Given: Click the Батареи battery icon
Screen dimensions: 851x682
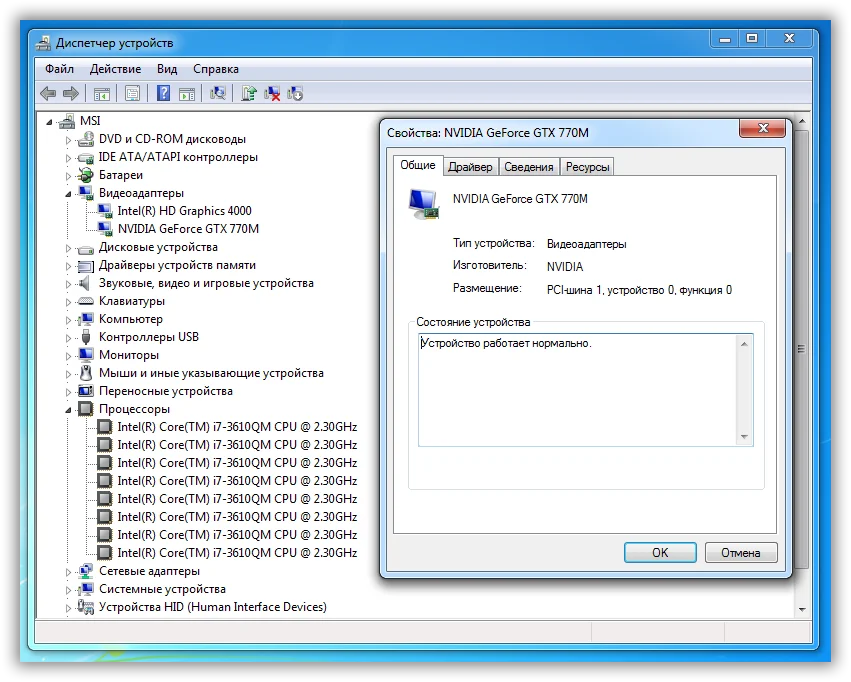Looking at the screenshot, I should tap(86, 175).
